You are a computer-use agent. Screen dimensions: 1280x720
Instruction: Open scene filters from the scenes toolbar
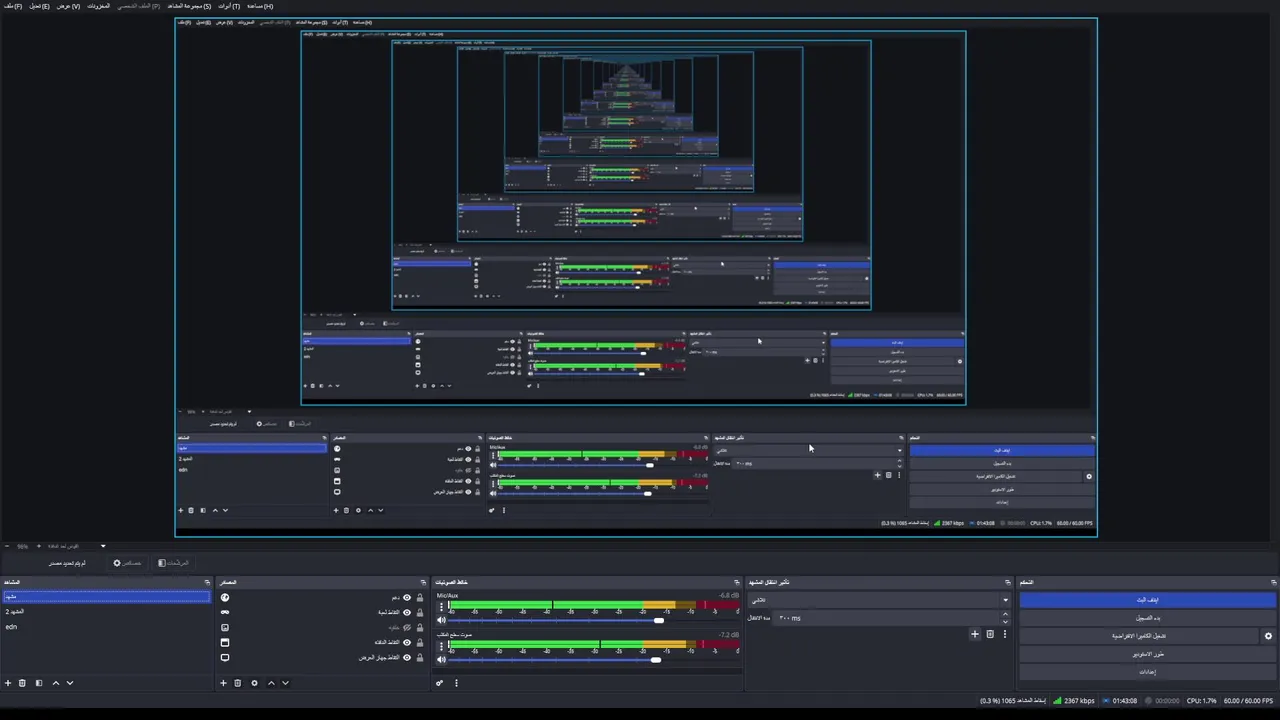point(39,683)
